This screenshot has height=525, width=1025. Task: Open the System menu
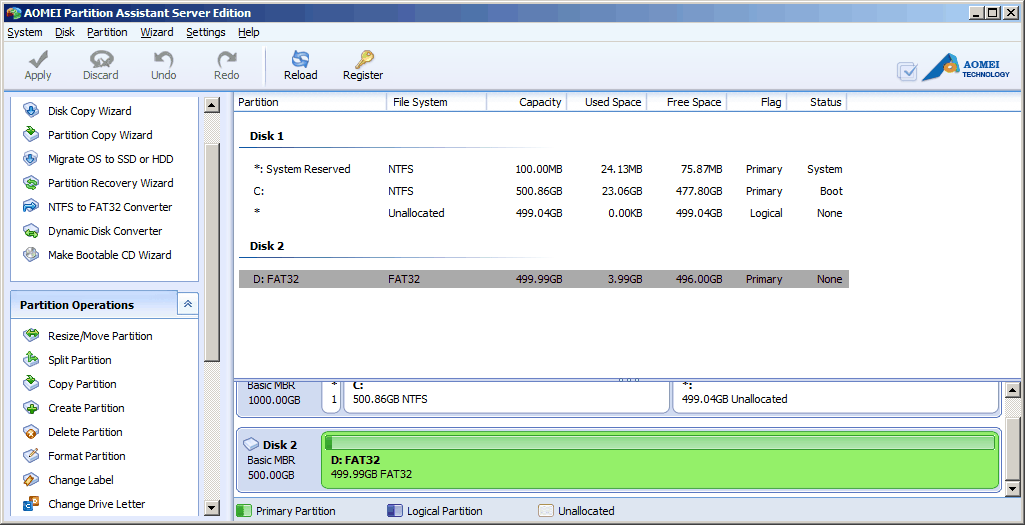coord(25,32)
